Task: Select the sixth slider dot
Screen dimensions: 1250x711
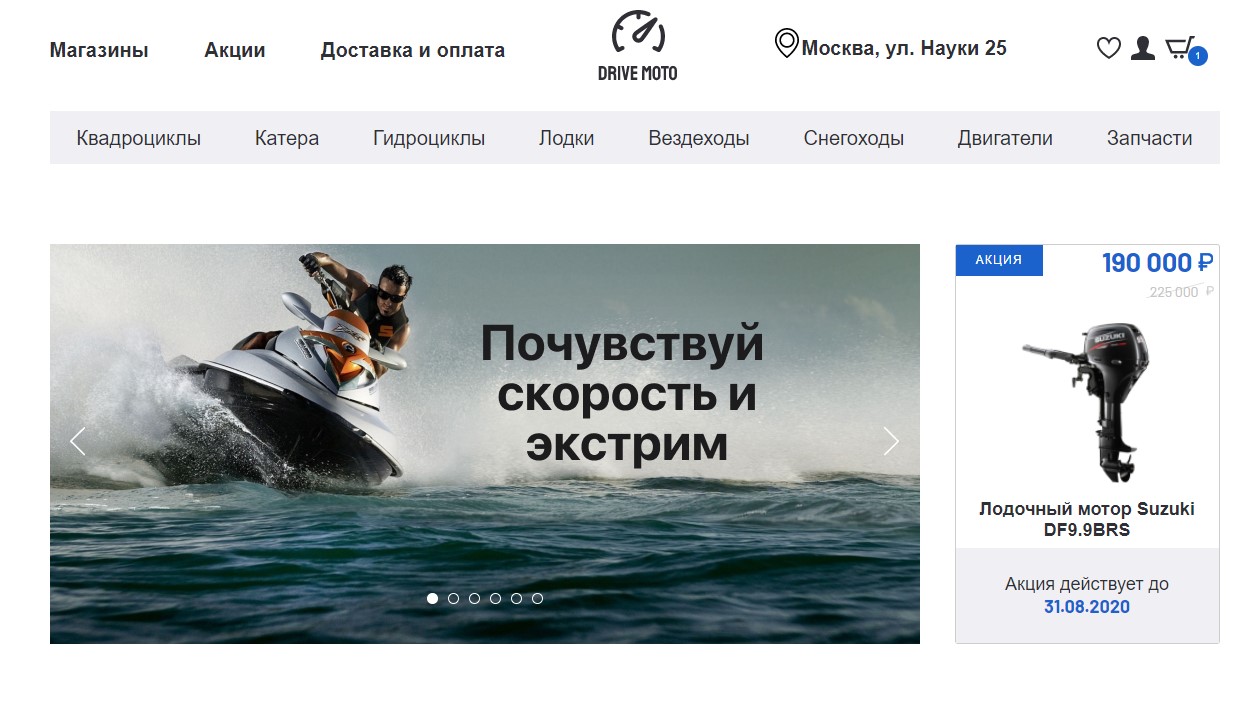Action: click(537, 598)
